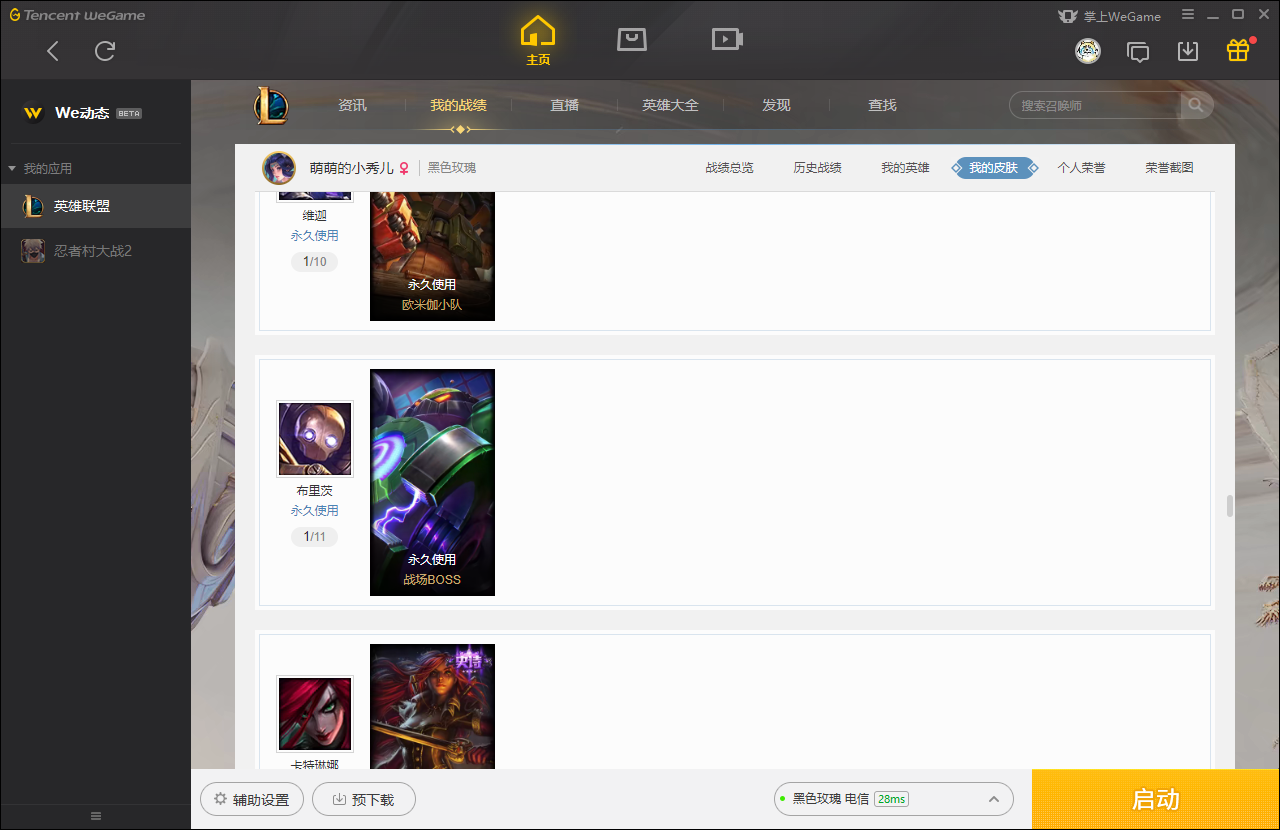This screenshot has height=830, width=1280.
Task: Click the 掌上WeGame link
Action: [x=1110, y=16]
